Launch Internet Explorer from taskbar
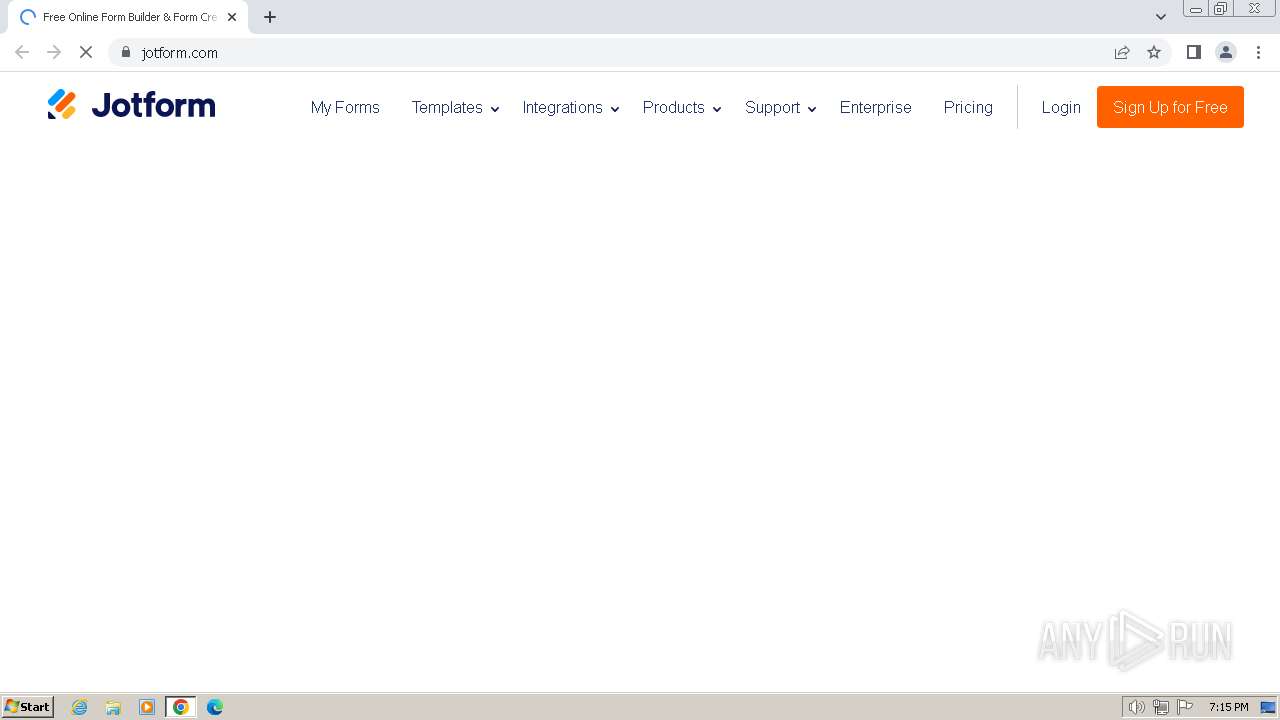 click(80, 707)
